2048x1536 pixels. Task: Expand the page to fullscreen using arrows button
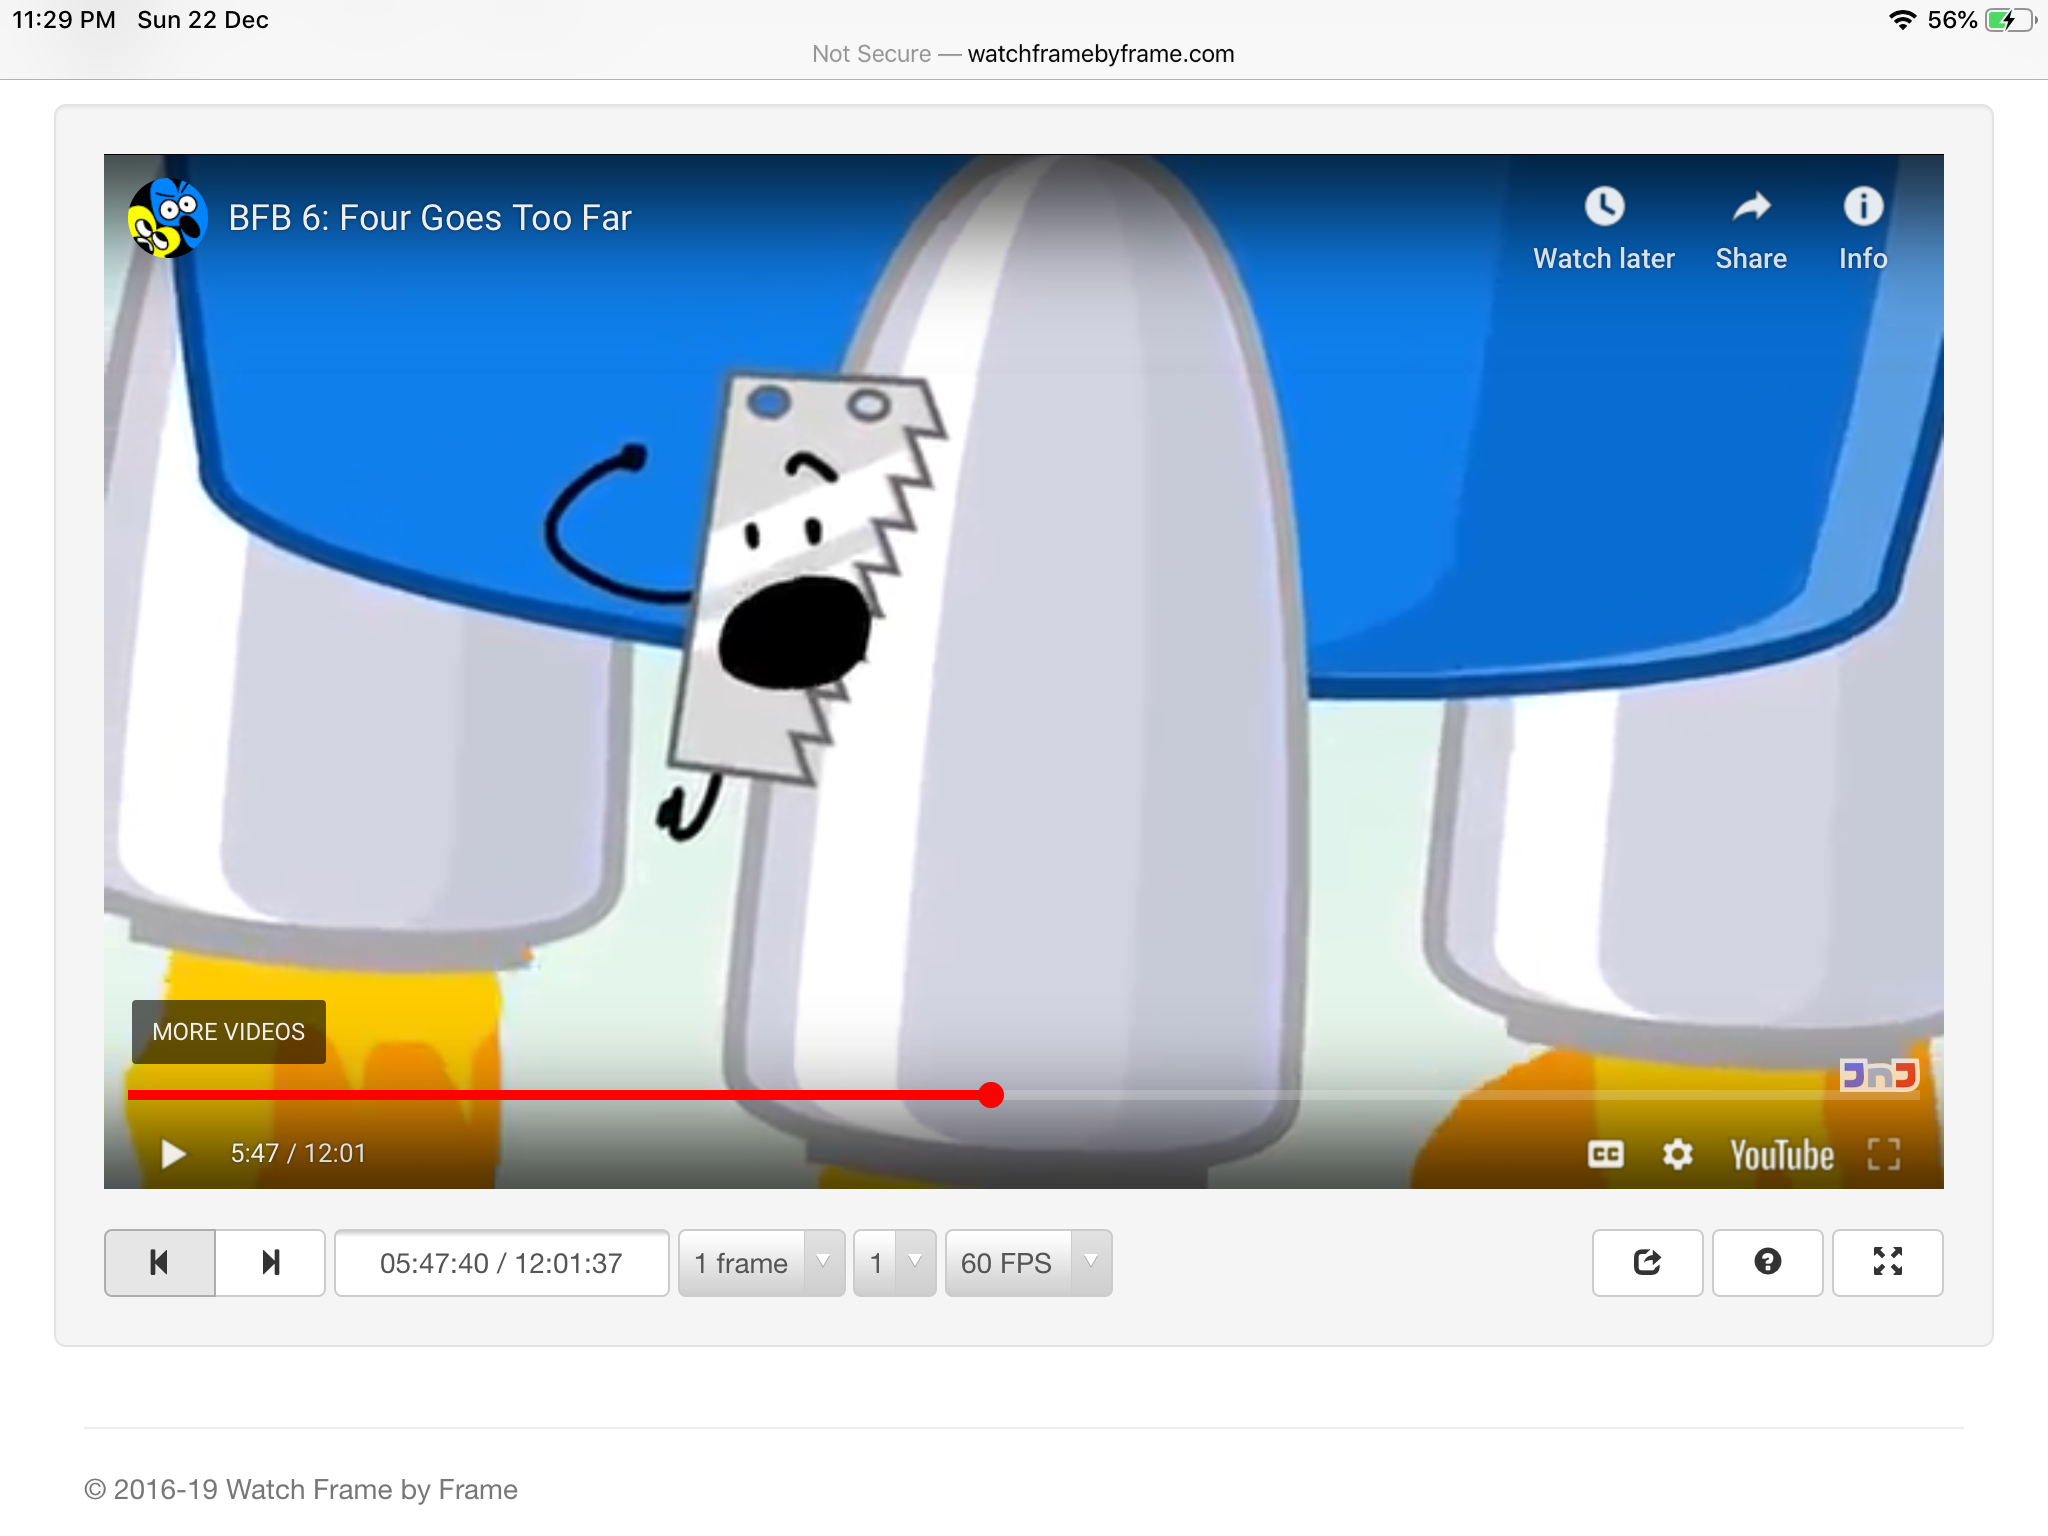point(1887,1263)
